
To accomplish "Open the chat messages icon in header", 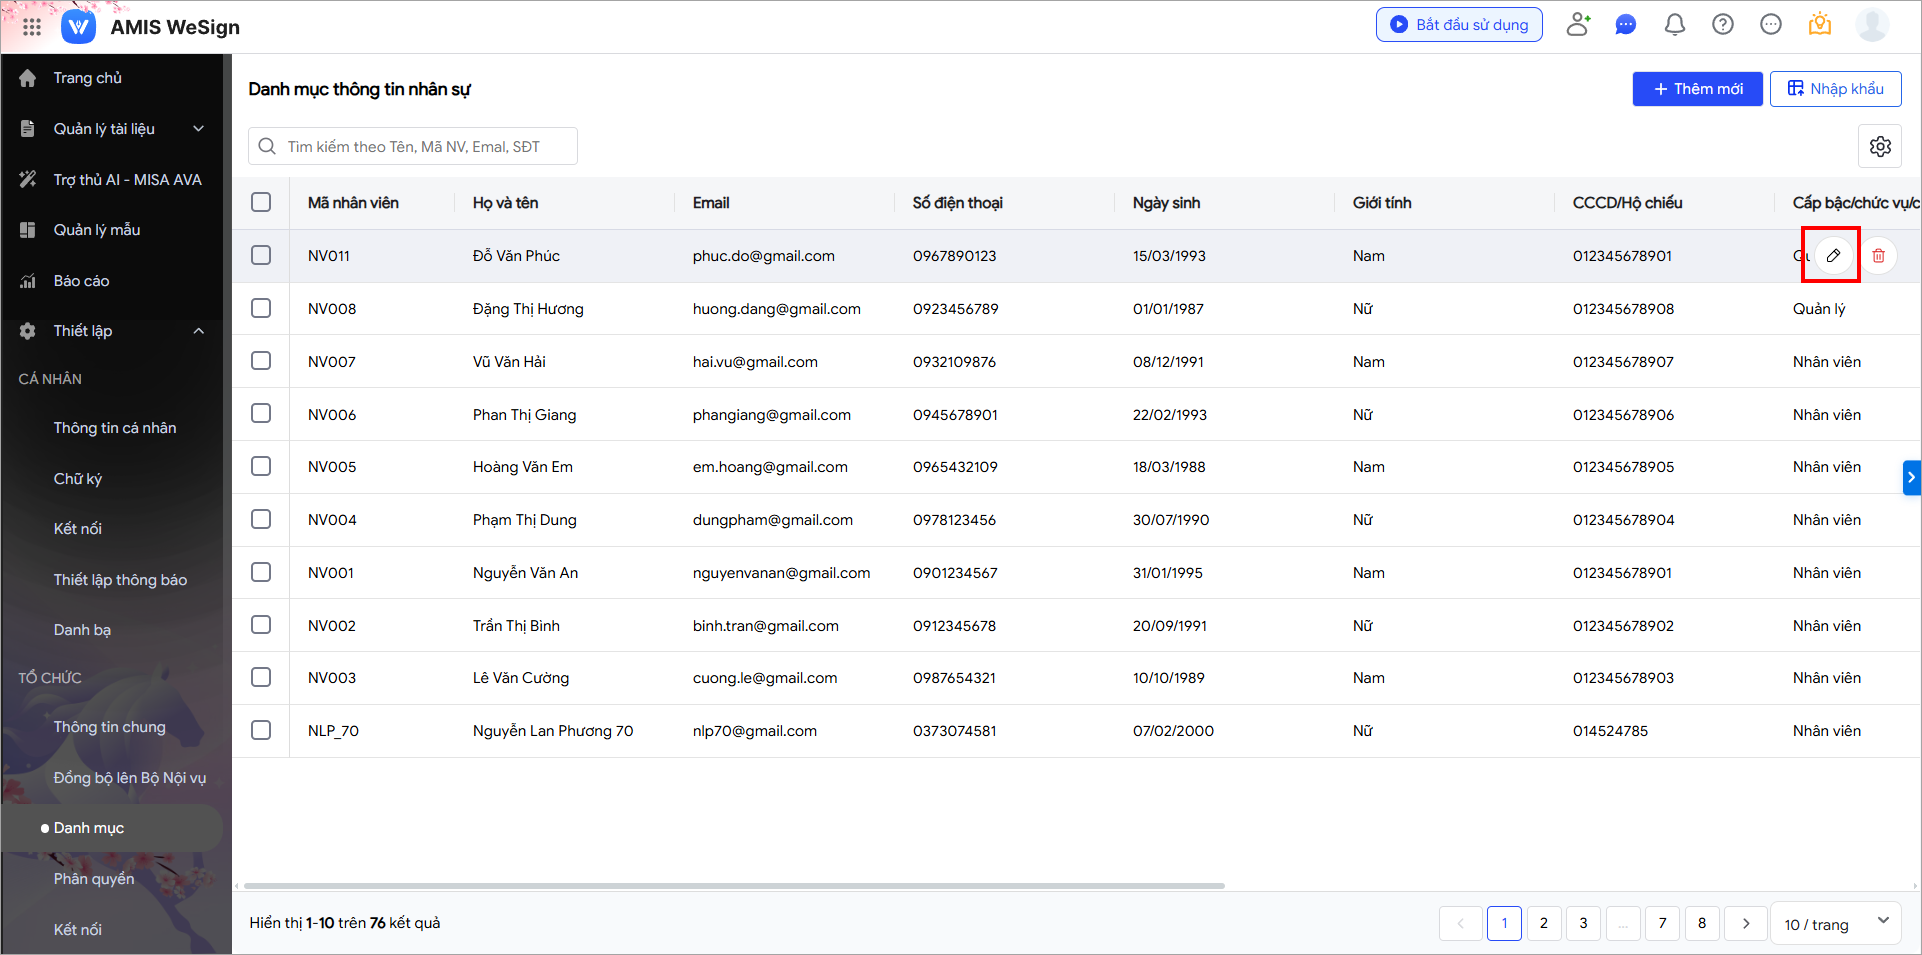I will tap(1626, 25).
